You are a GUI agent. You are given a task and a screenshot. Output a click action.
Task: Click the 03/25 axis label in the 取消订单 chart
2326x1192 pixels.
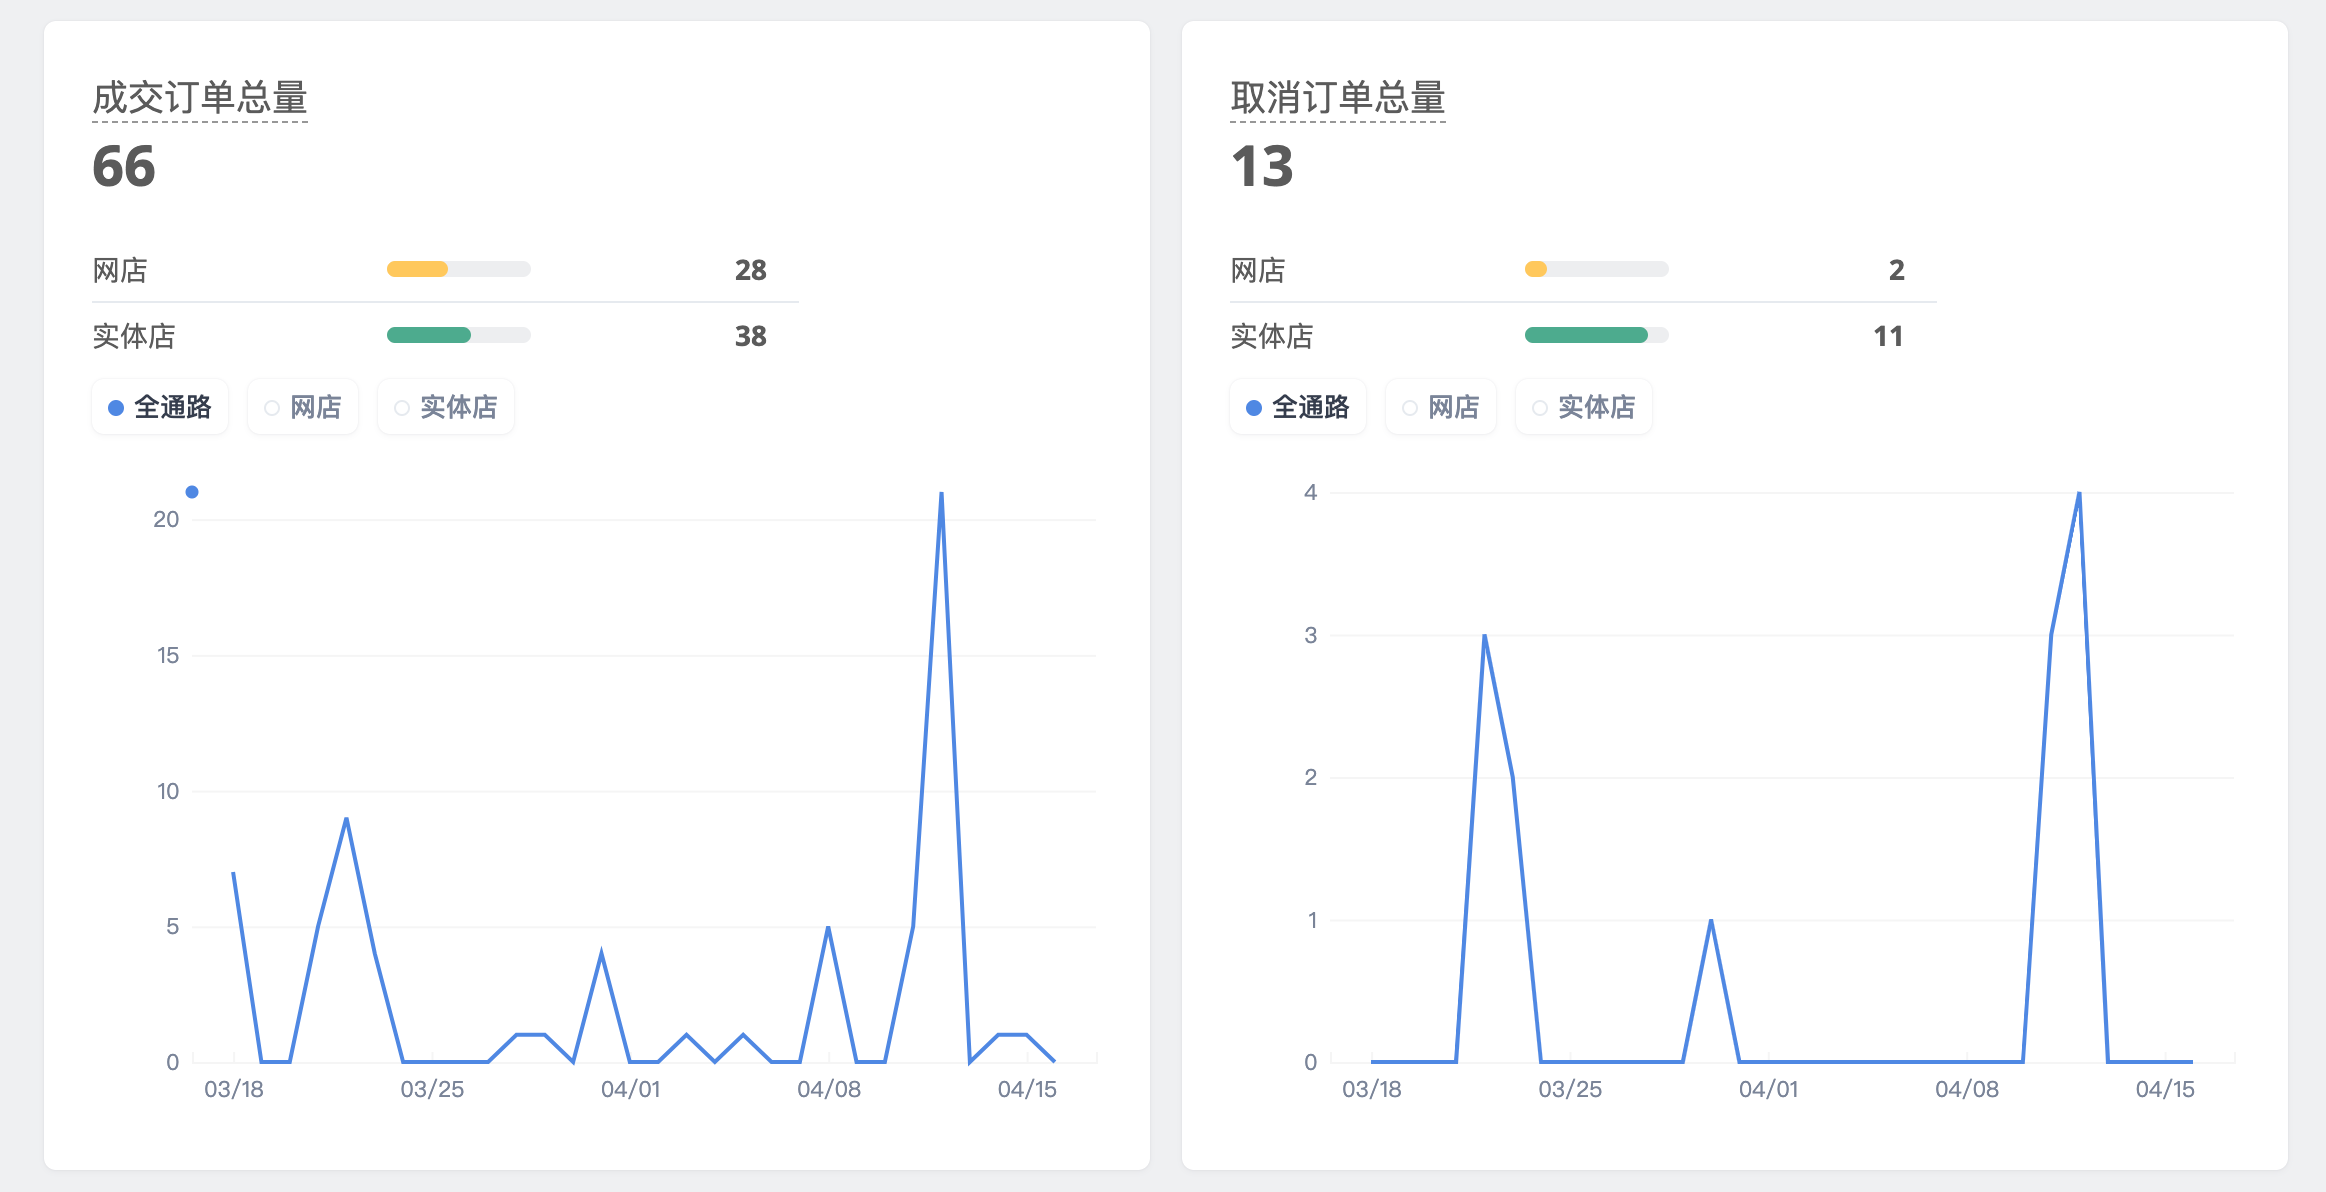pos(1570,1089)
